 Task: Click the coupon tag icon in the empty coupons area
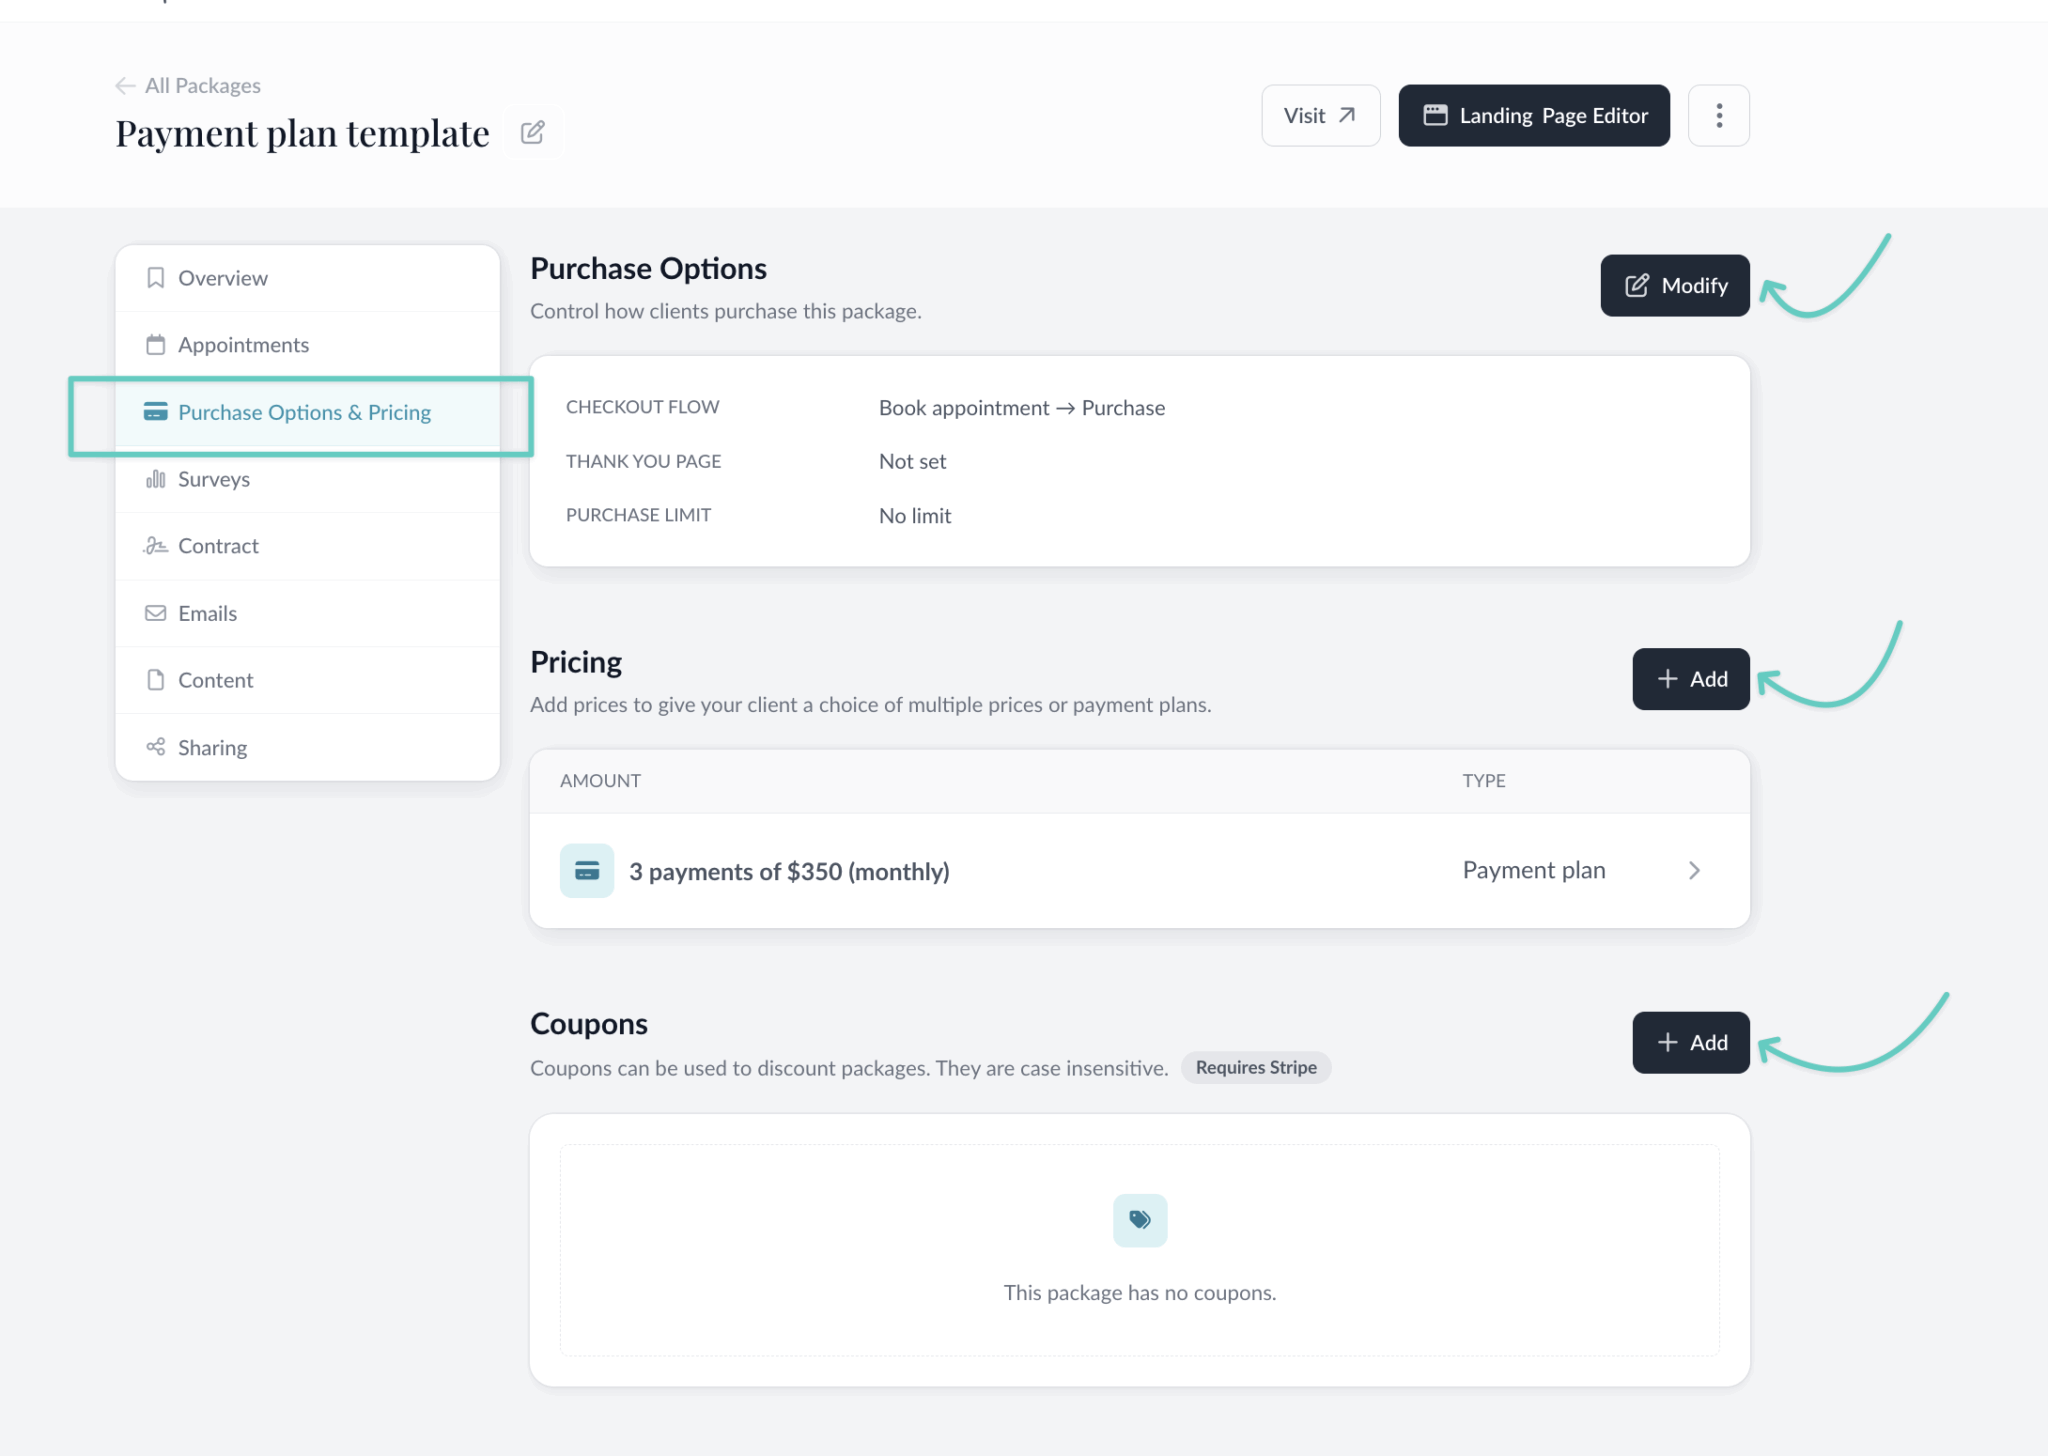pyautogui.click(x=1140, y=1219)
